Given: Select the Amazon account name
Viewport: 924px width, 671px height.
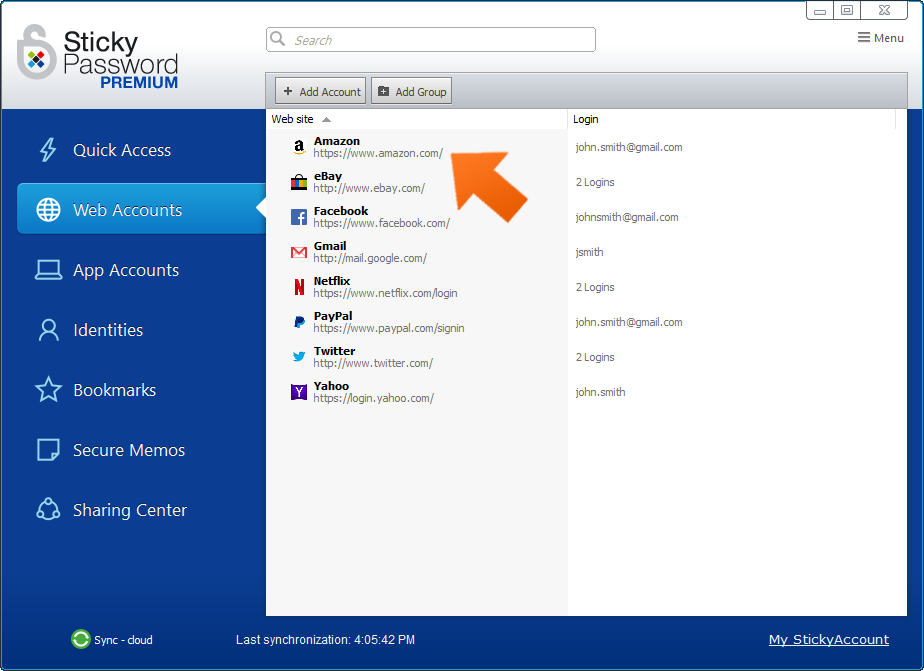Looking at the screenshot, I should point(336,141).
